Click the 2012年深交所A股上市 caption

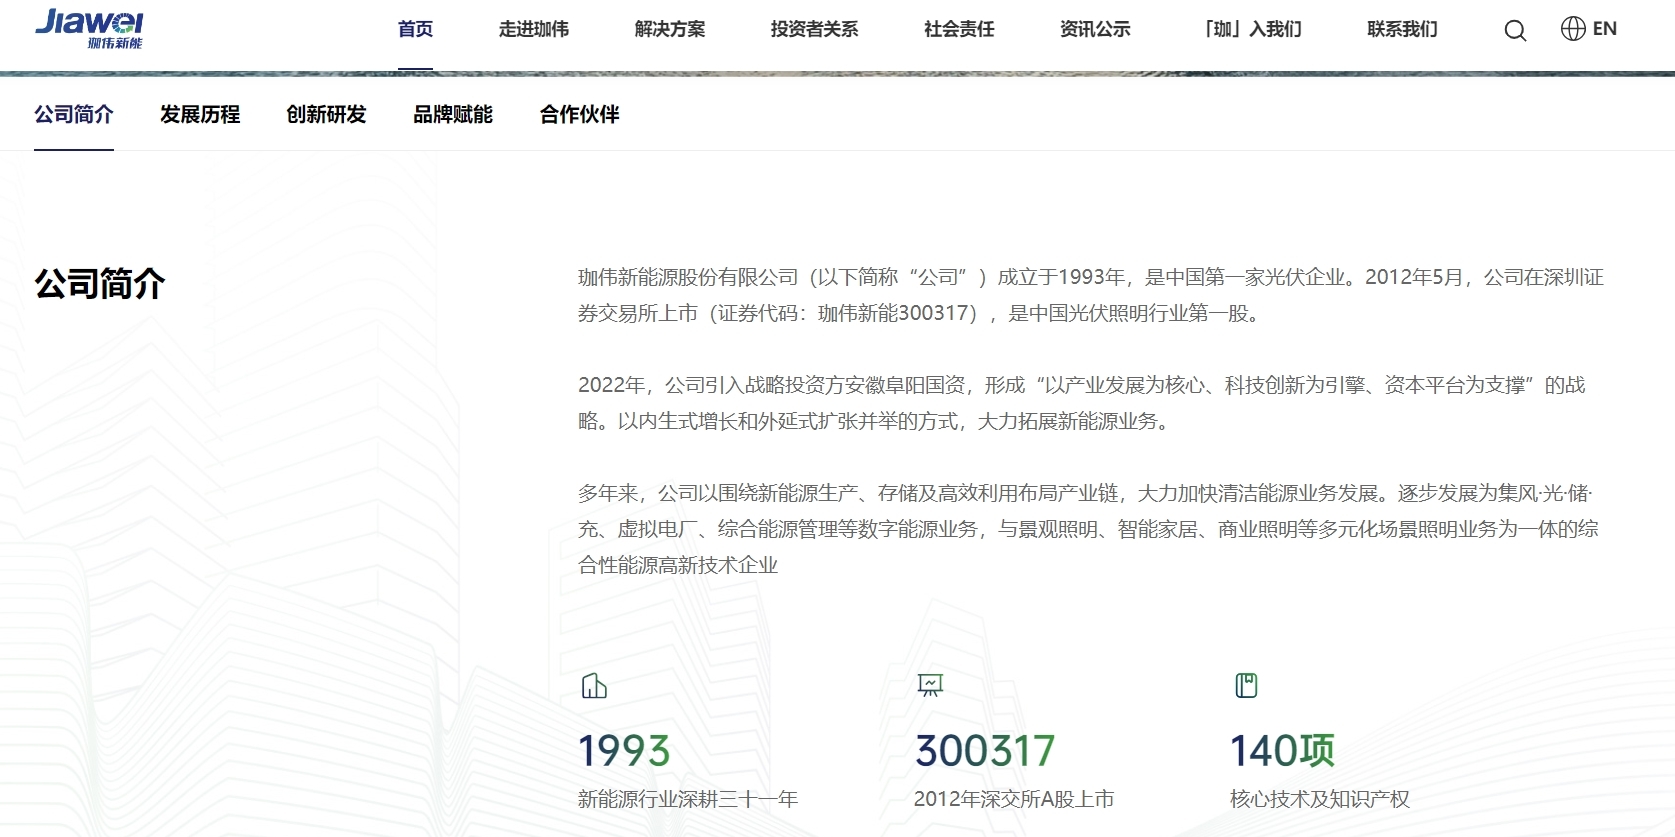pyautogui.click(x=1014, y=799)
